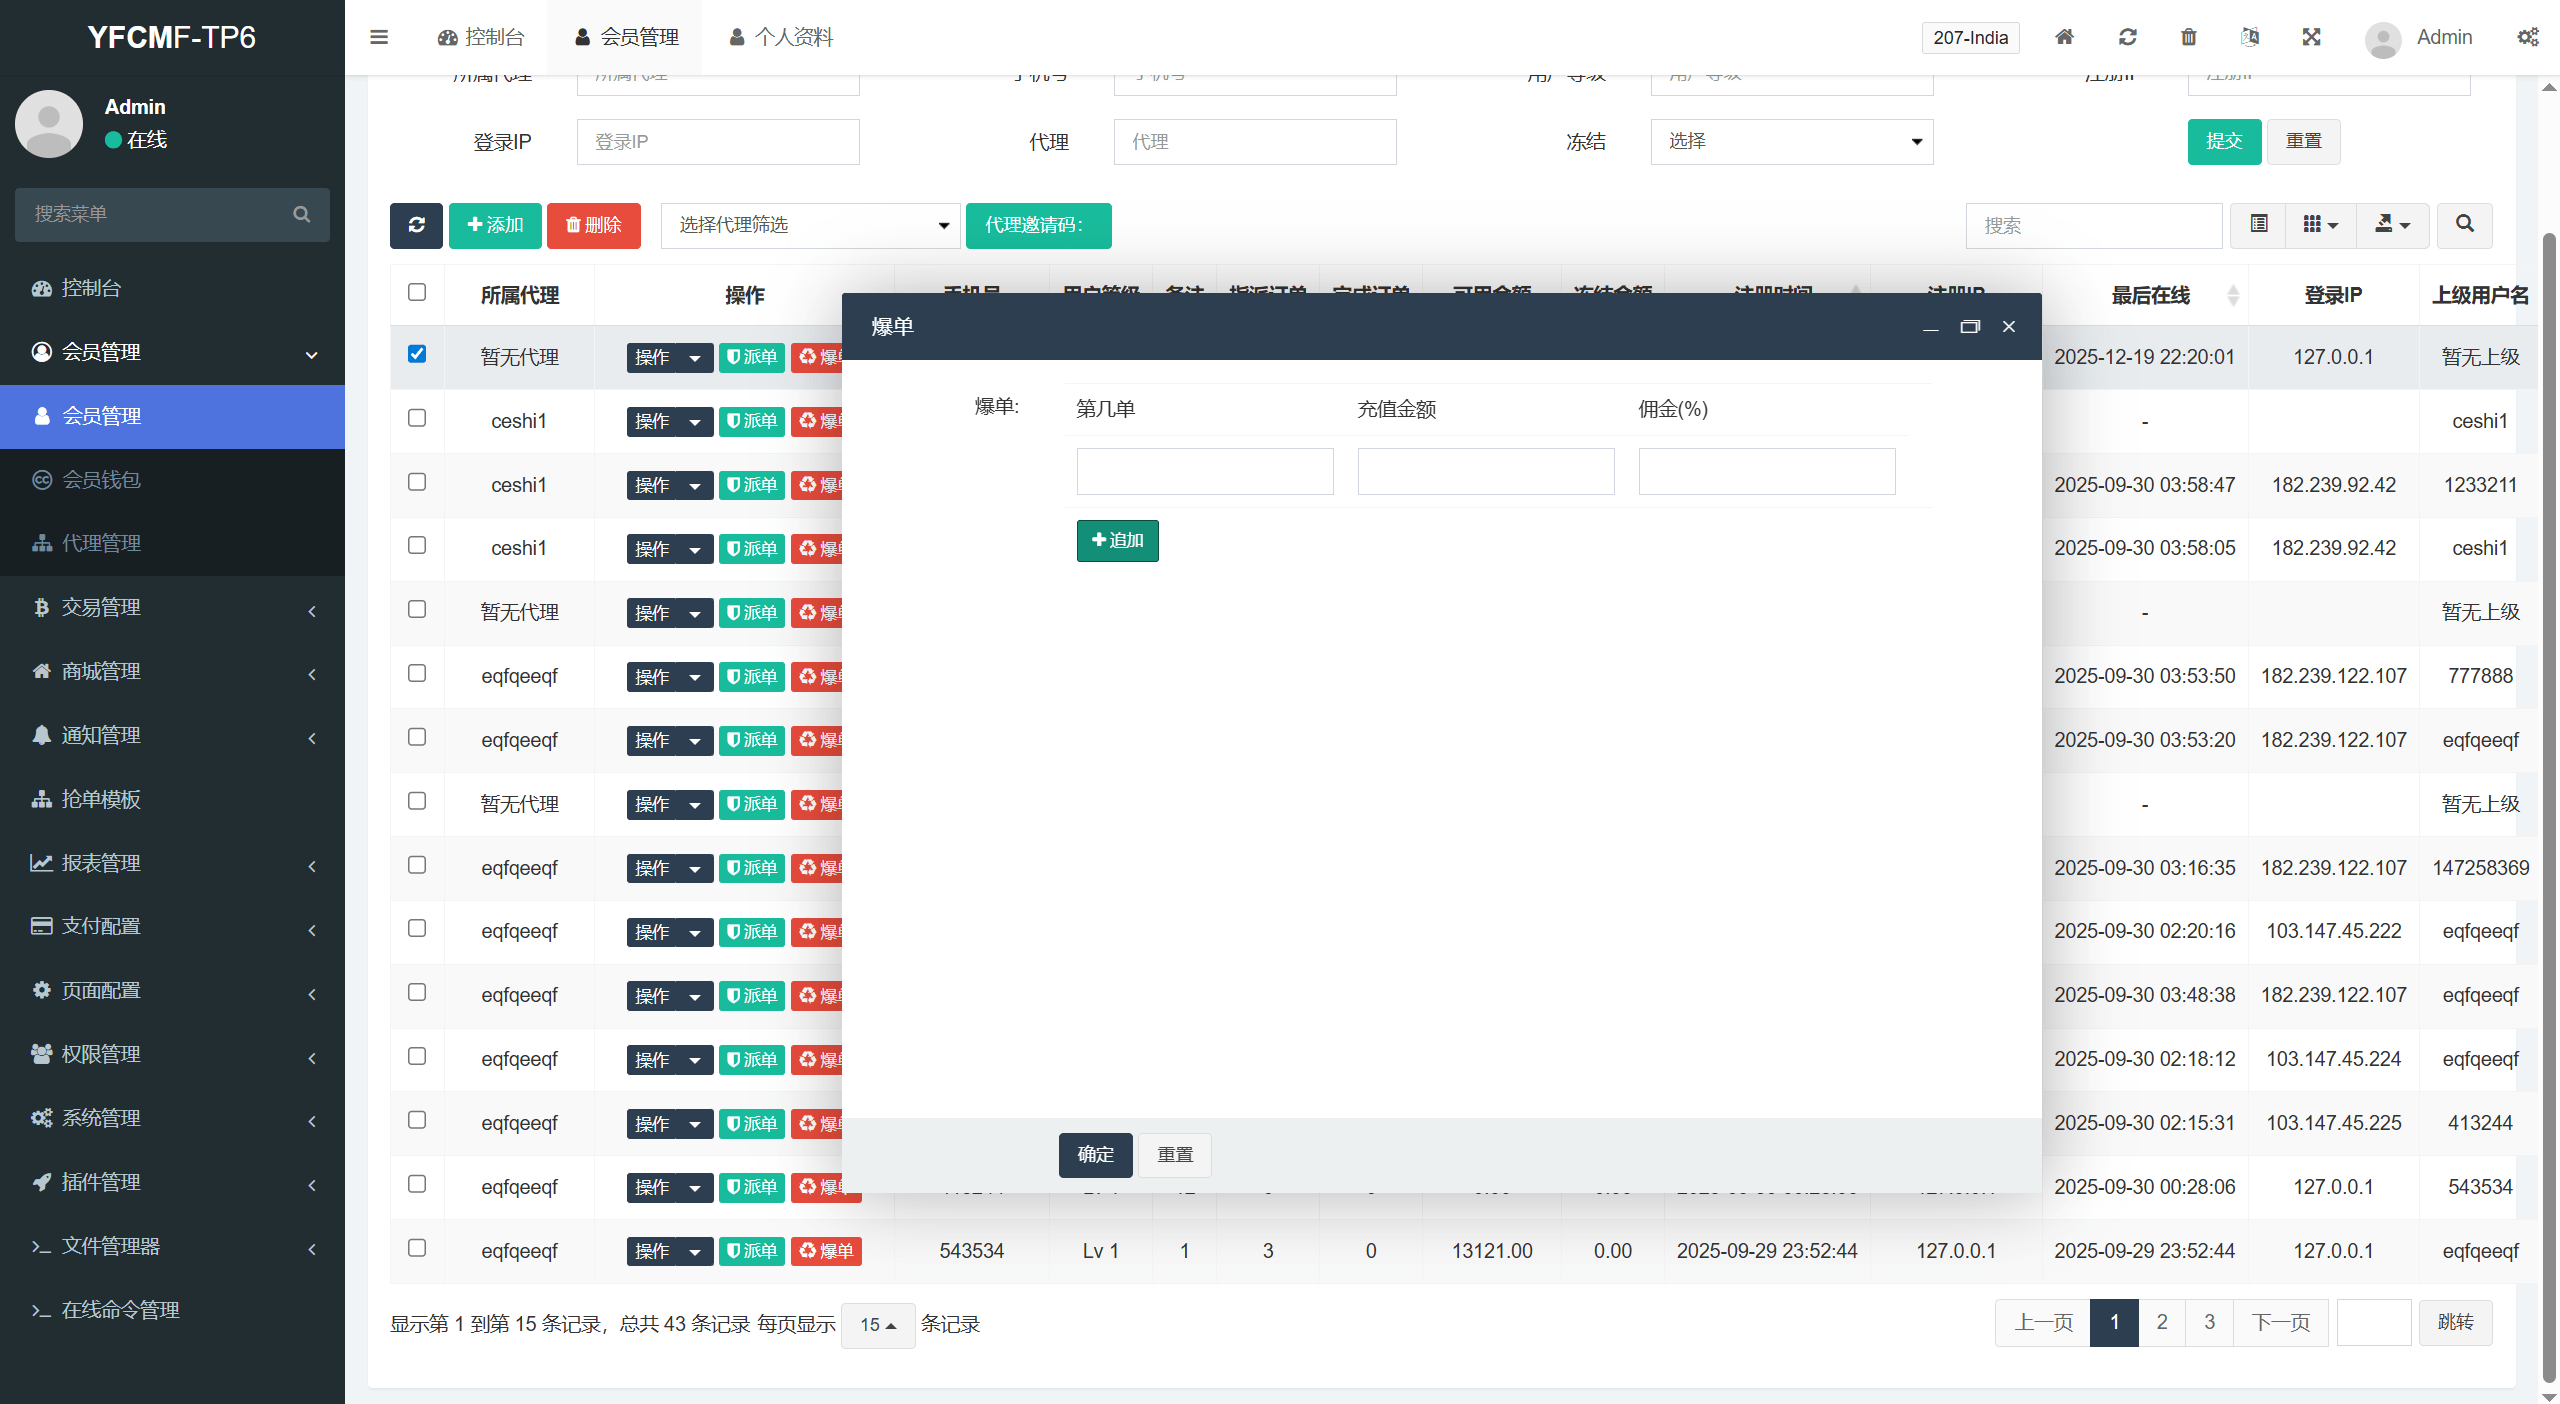
Task: Open the export data icon dropdown
Action: (x=2392, y=225)
